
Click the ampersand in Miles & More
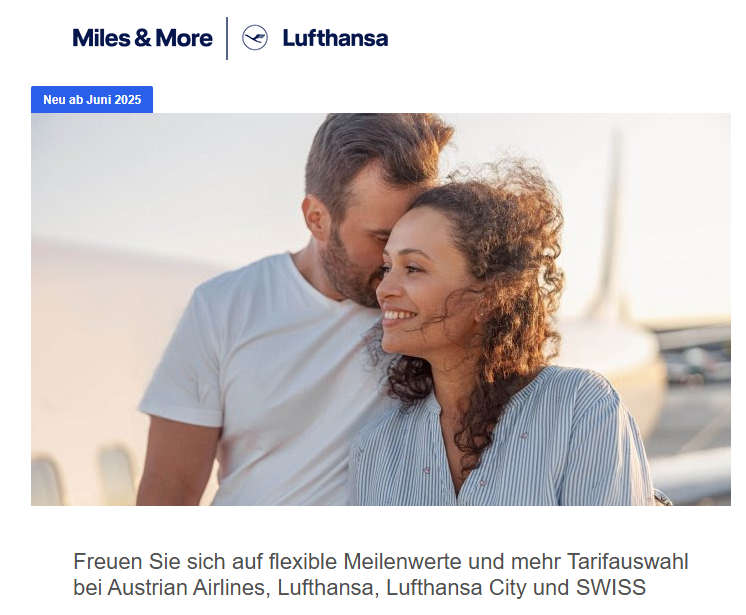[x=143, y=39]
